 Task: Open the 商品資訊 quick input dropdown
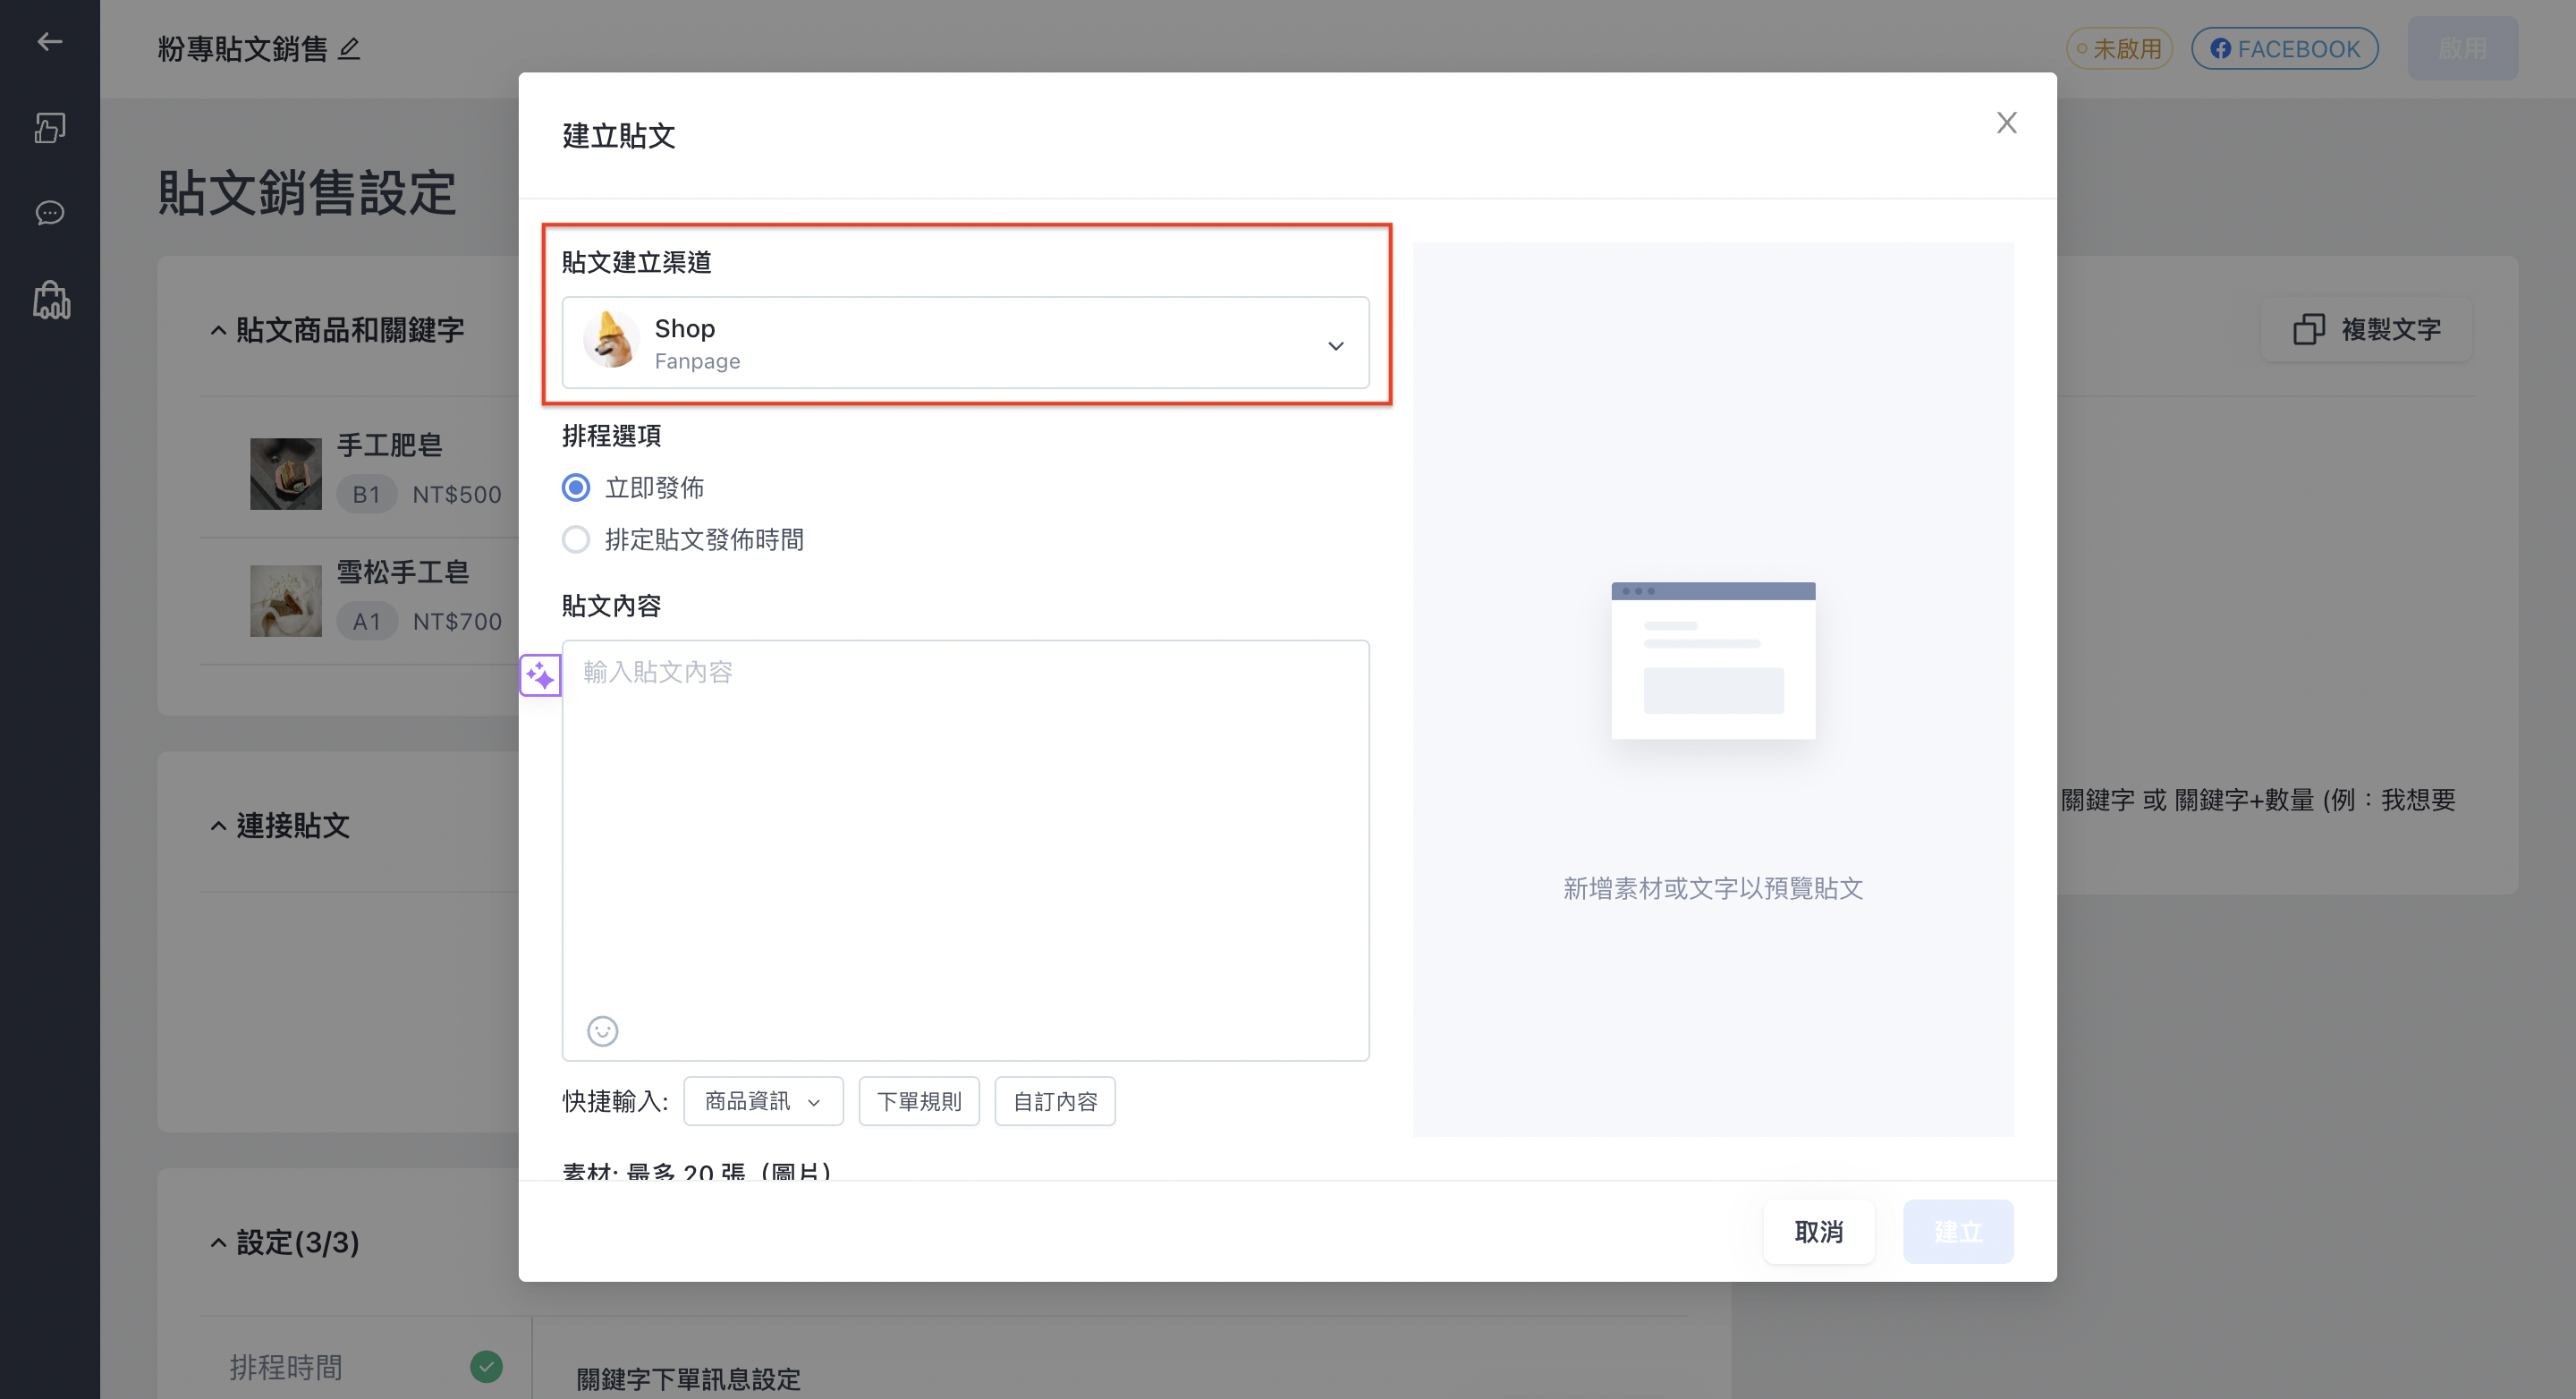point(763,1101)
